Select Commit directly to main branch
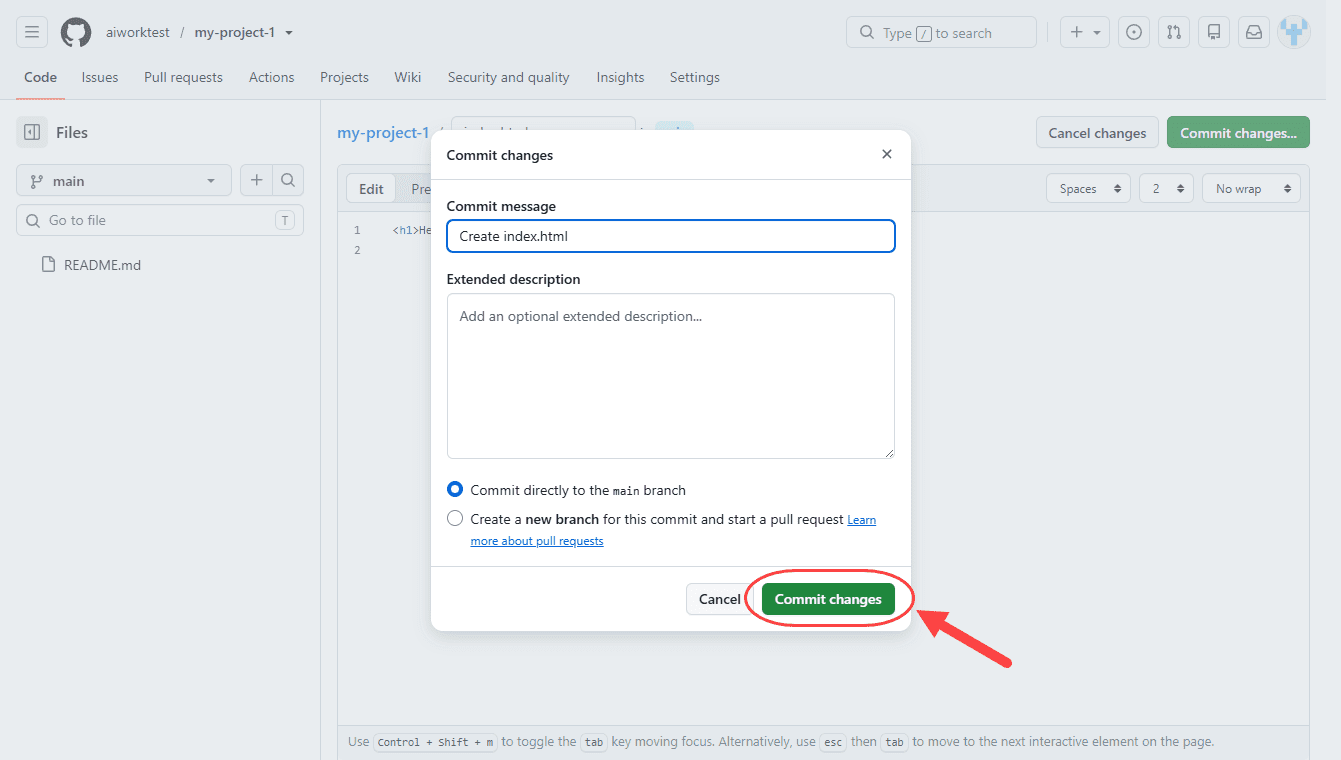 tap(455, 490)
